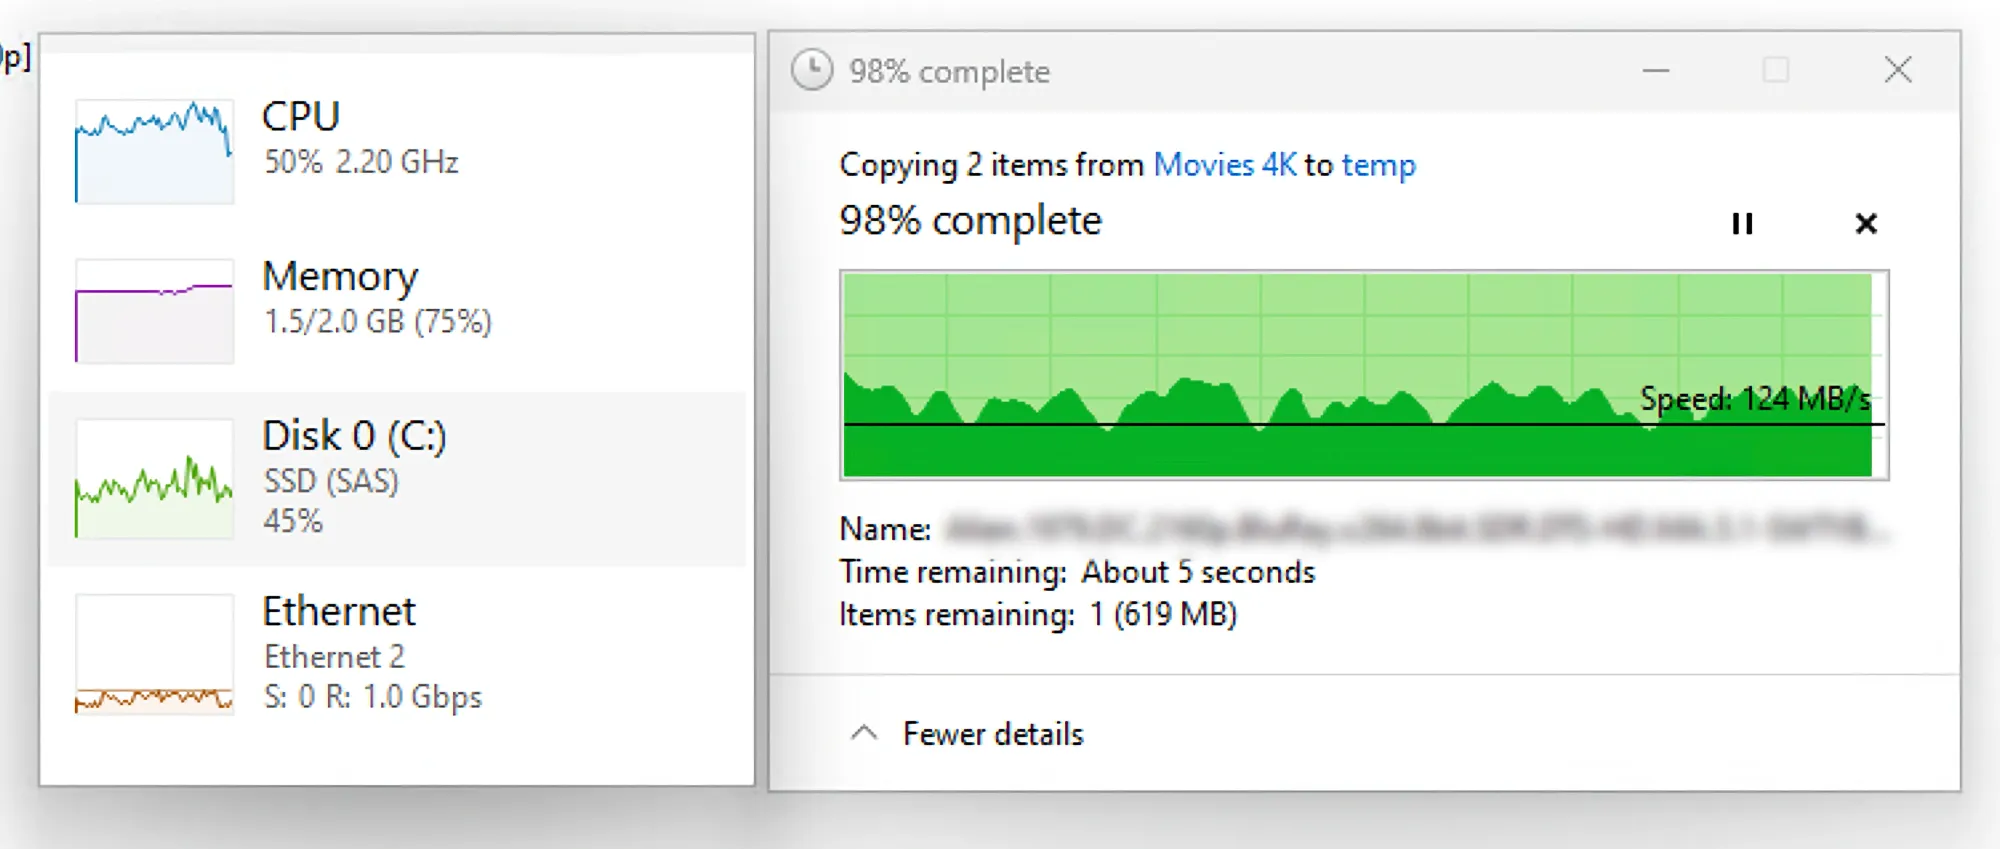Minimize the copy progress window
This screenshot has width=2000, height=849.
(1656, 71)
